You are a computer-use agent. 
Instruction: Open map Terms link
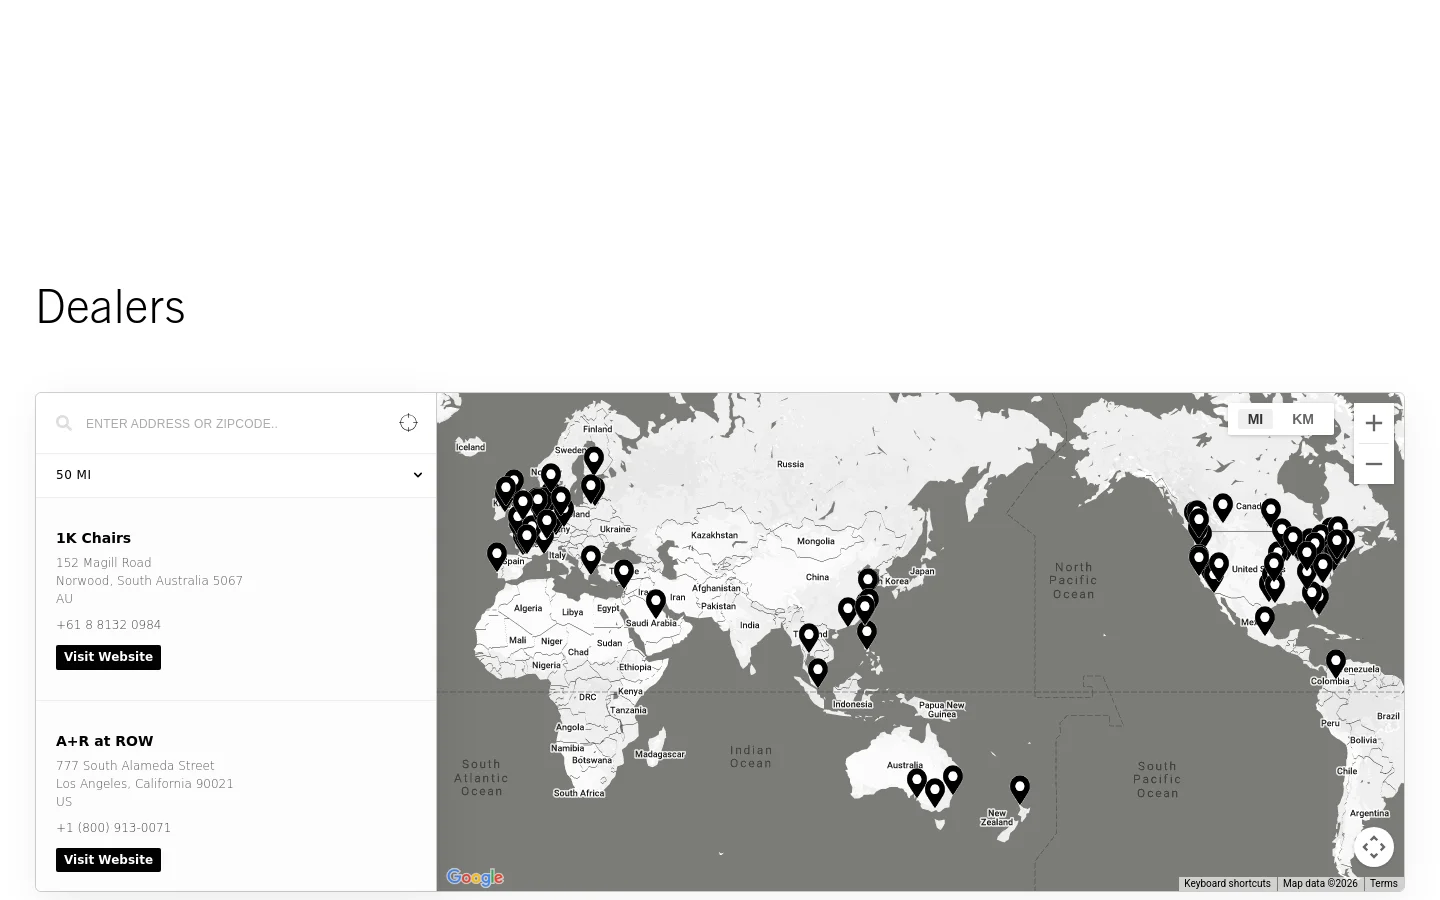coord(1384,884)
